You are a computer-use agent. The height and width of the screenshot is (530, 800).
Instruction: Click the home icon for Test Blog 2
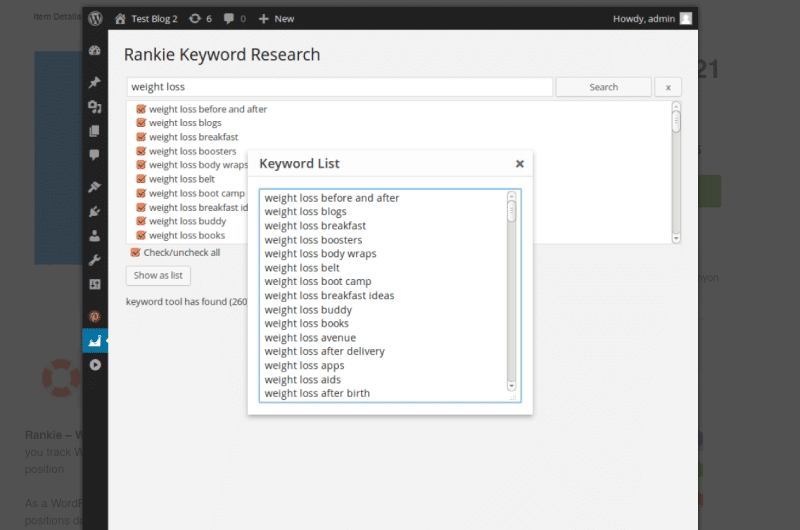120,19
